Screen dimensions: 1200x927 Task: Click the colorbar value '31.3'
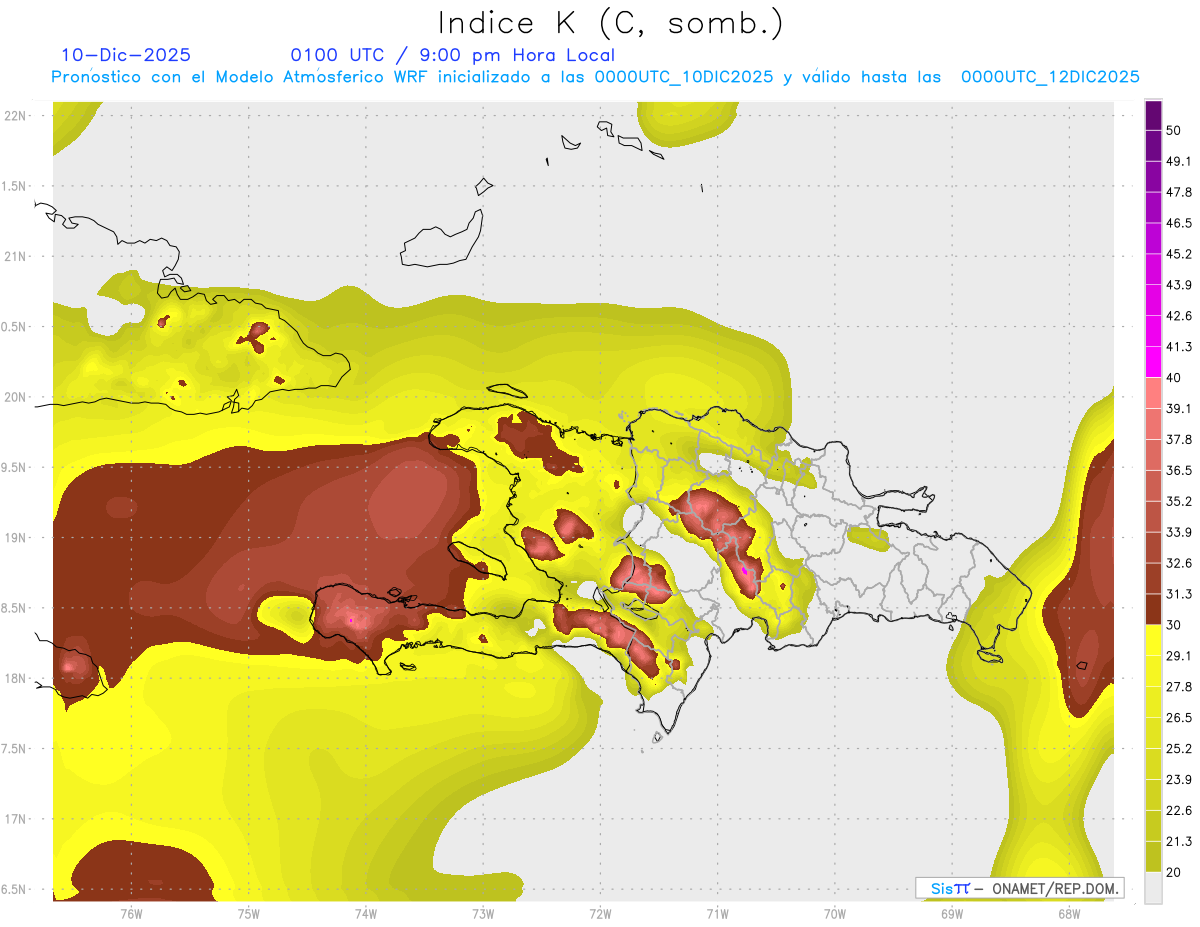tap(1178, 594)
